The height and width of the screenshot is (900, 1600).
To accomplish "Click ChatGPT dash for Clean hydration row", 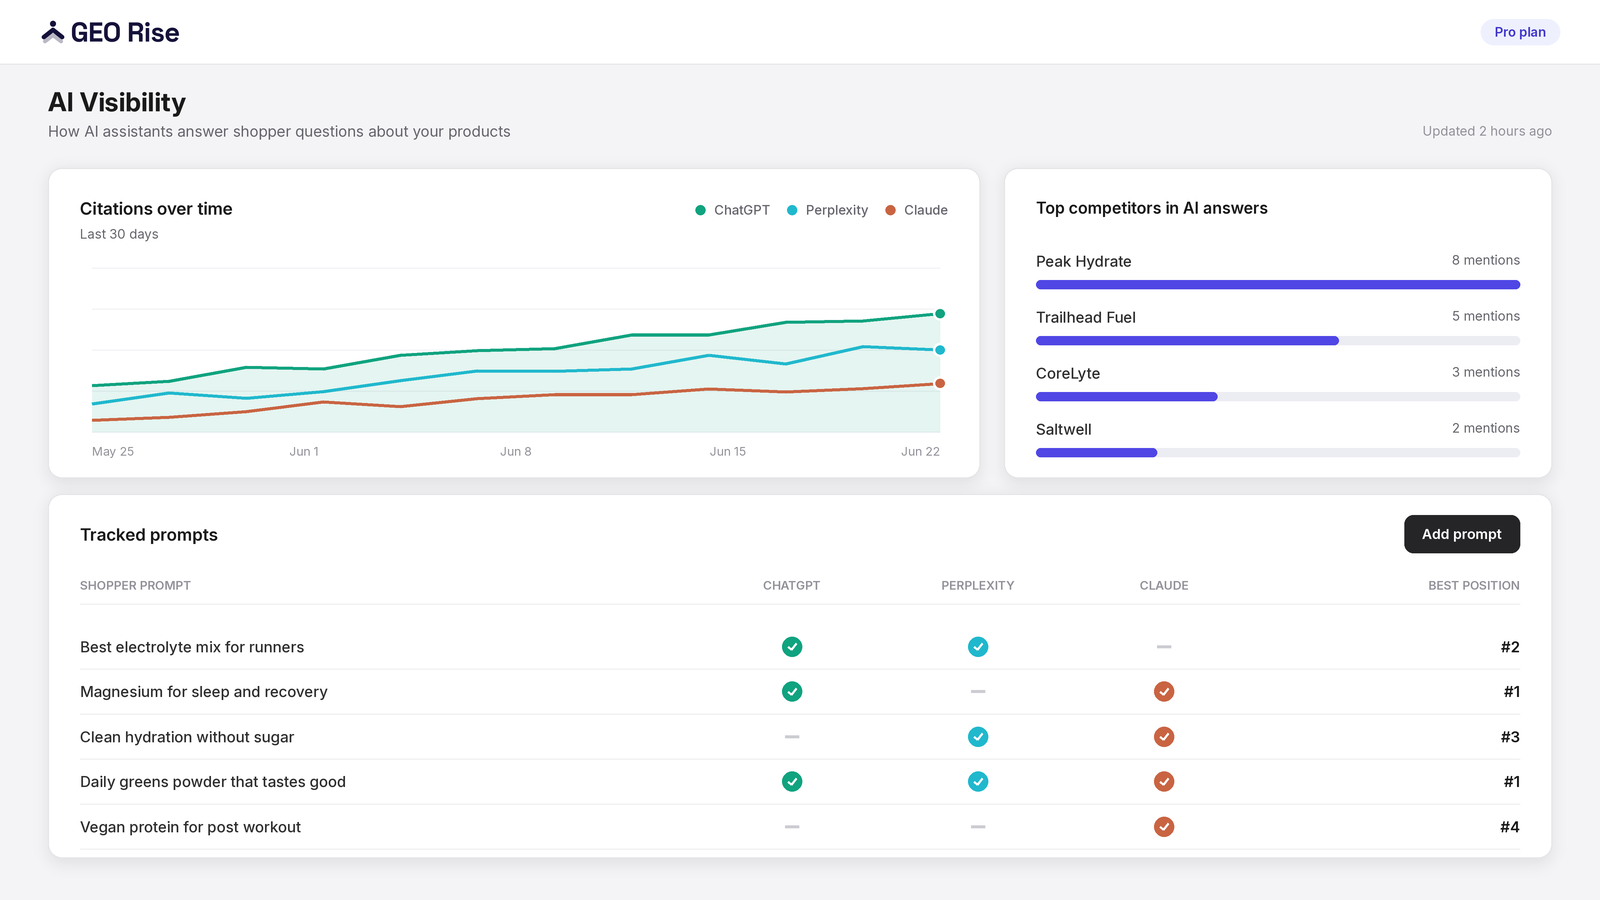I will tap(792, 737).
